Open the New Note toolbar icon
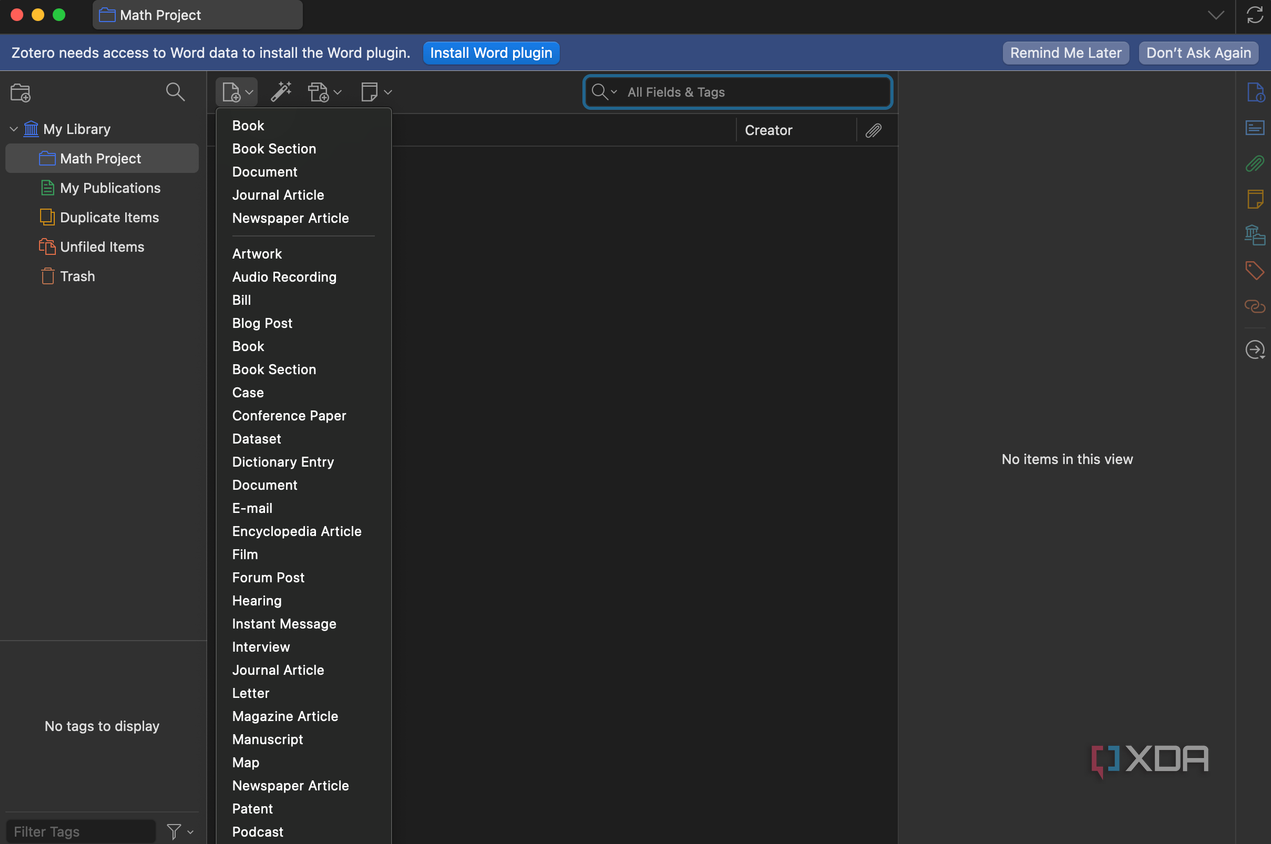The width and height of the screenshot is (1271, 844). [375, 92]
